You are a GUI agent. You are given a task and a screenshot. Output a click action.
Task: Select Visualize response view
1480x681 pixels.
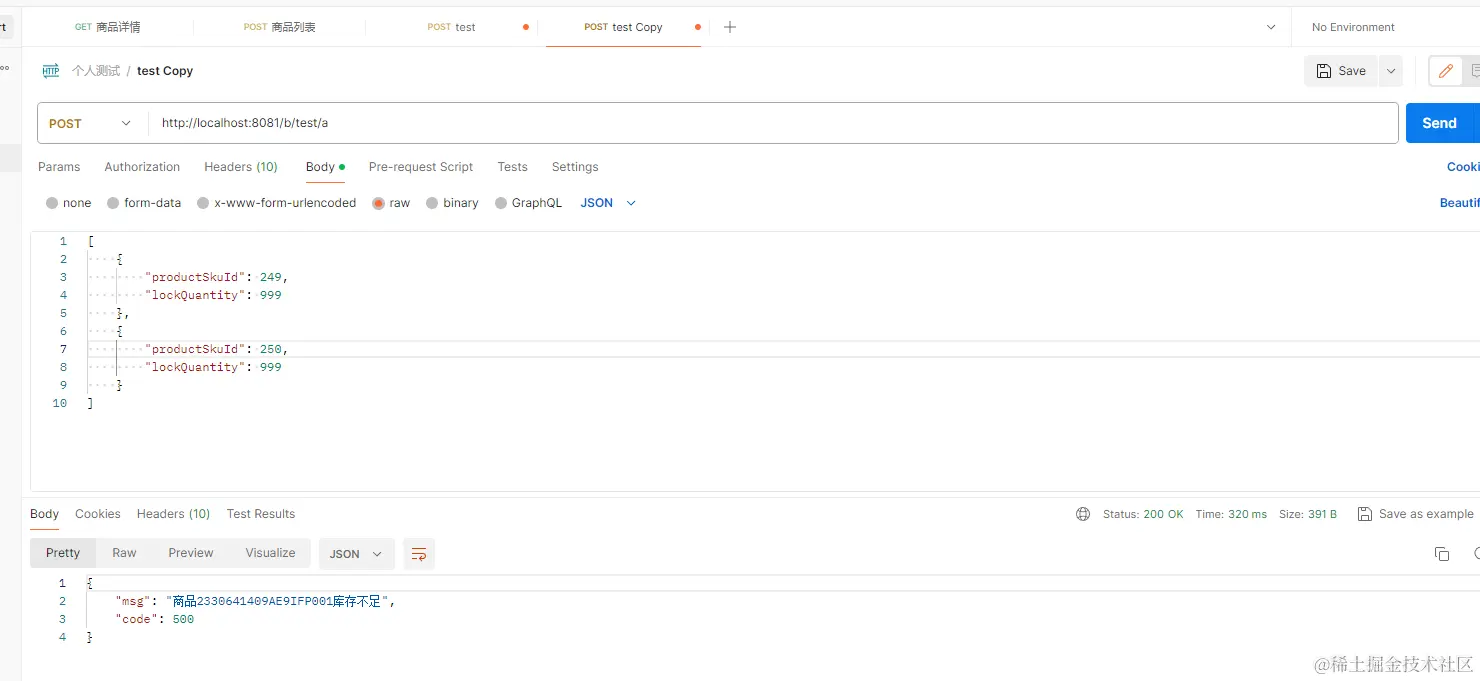click(270, 553)
